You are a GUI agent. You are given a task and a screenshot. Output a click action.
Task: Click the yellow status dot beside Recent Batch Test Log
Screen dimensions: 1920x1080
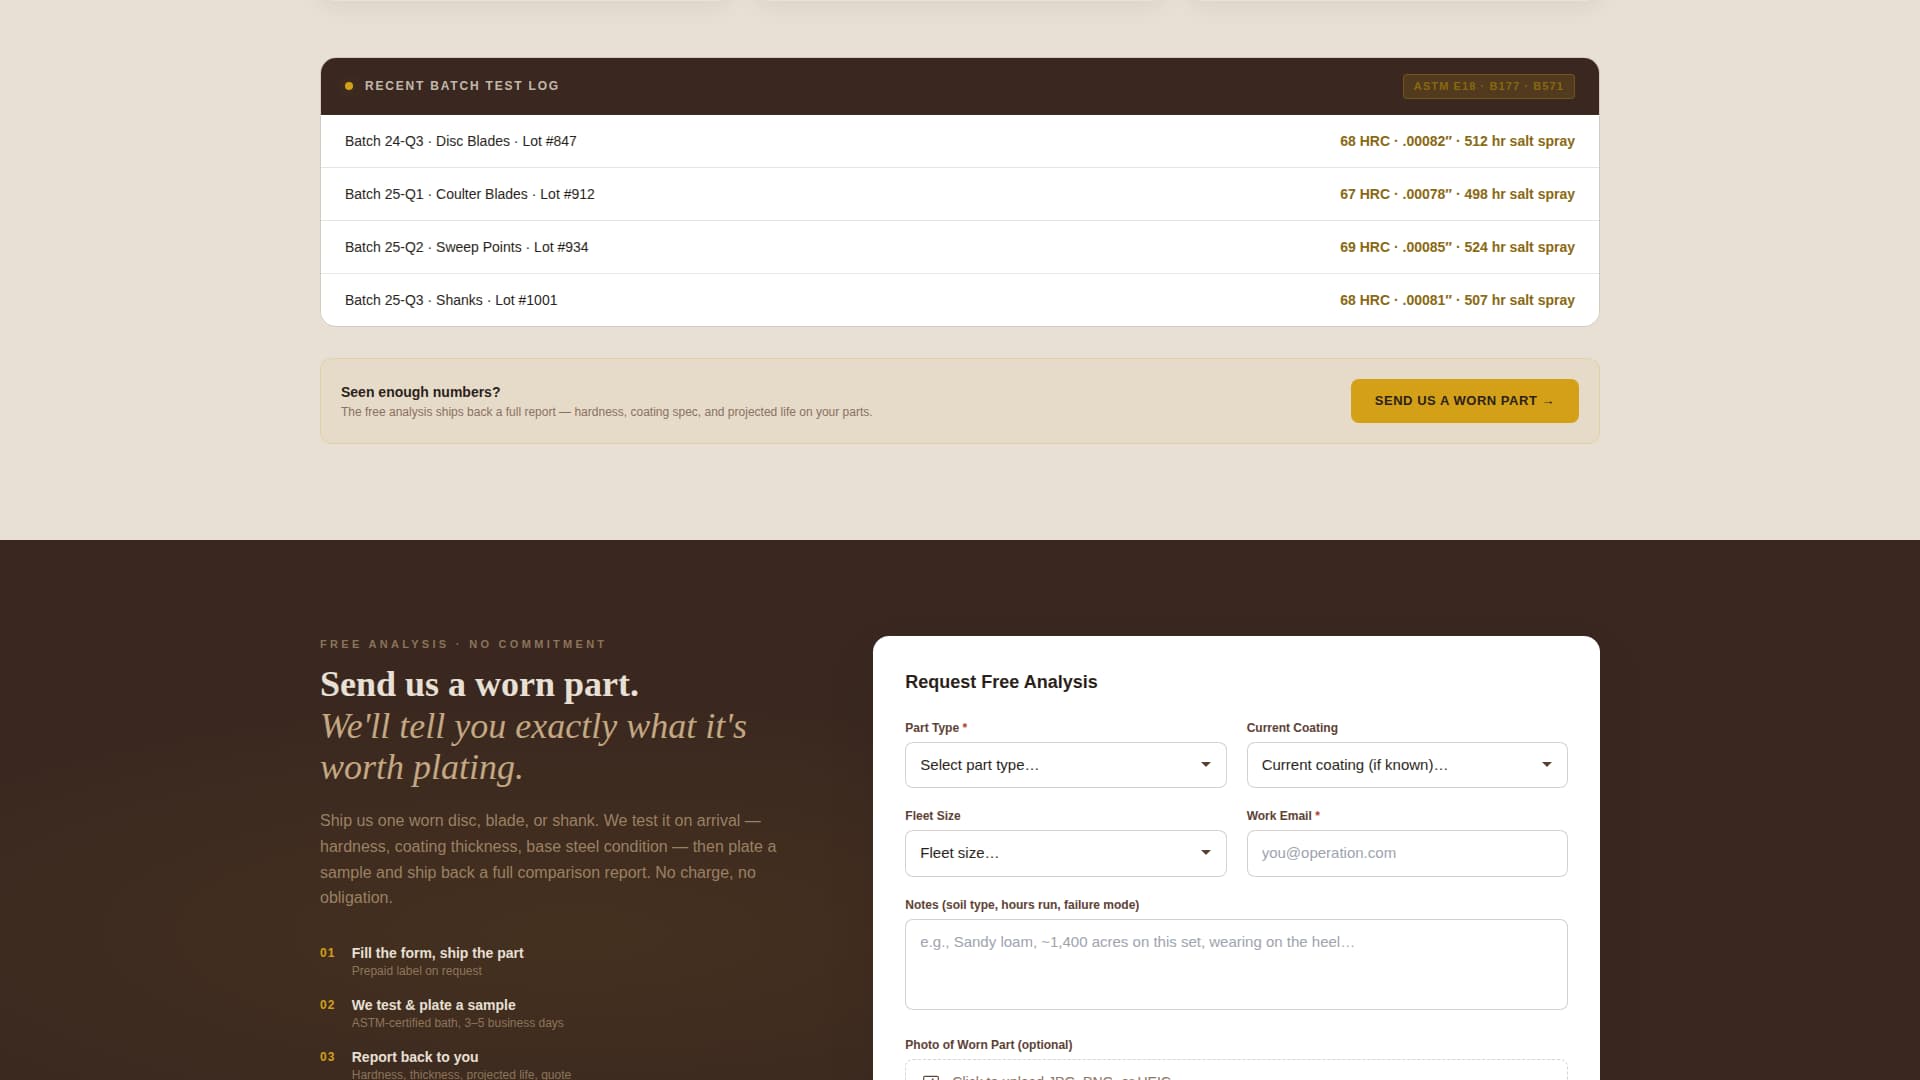348,86
